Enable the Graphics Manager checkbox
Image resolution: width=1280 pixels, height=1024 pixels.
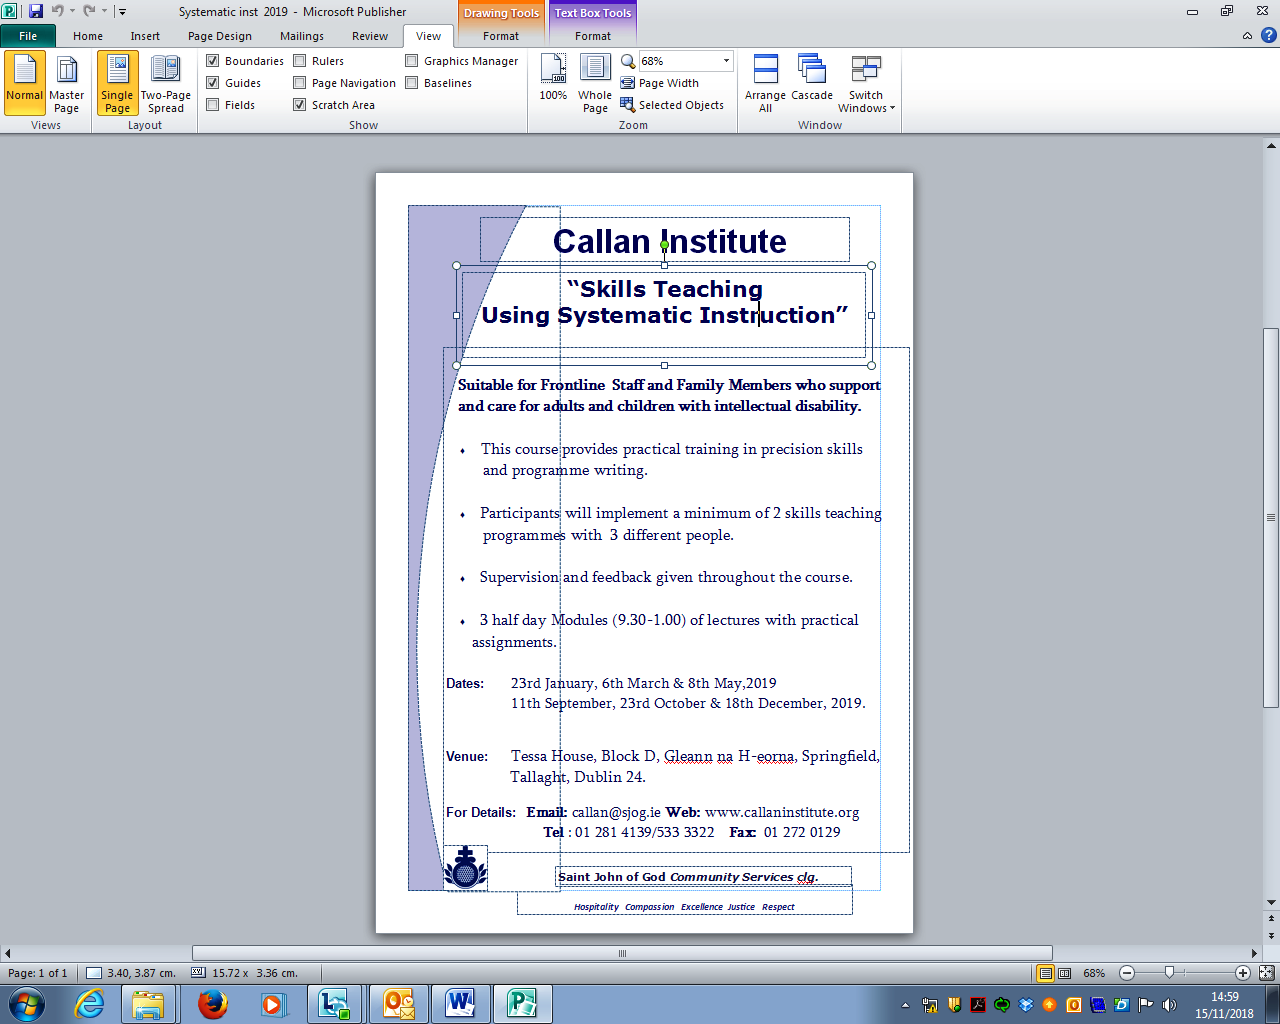pyautogui.click(x=411, y=61)
